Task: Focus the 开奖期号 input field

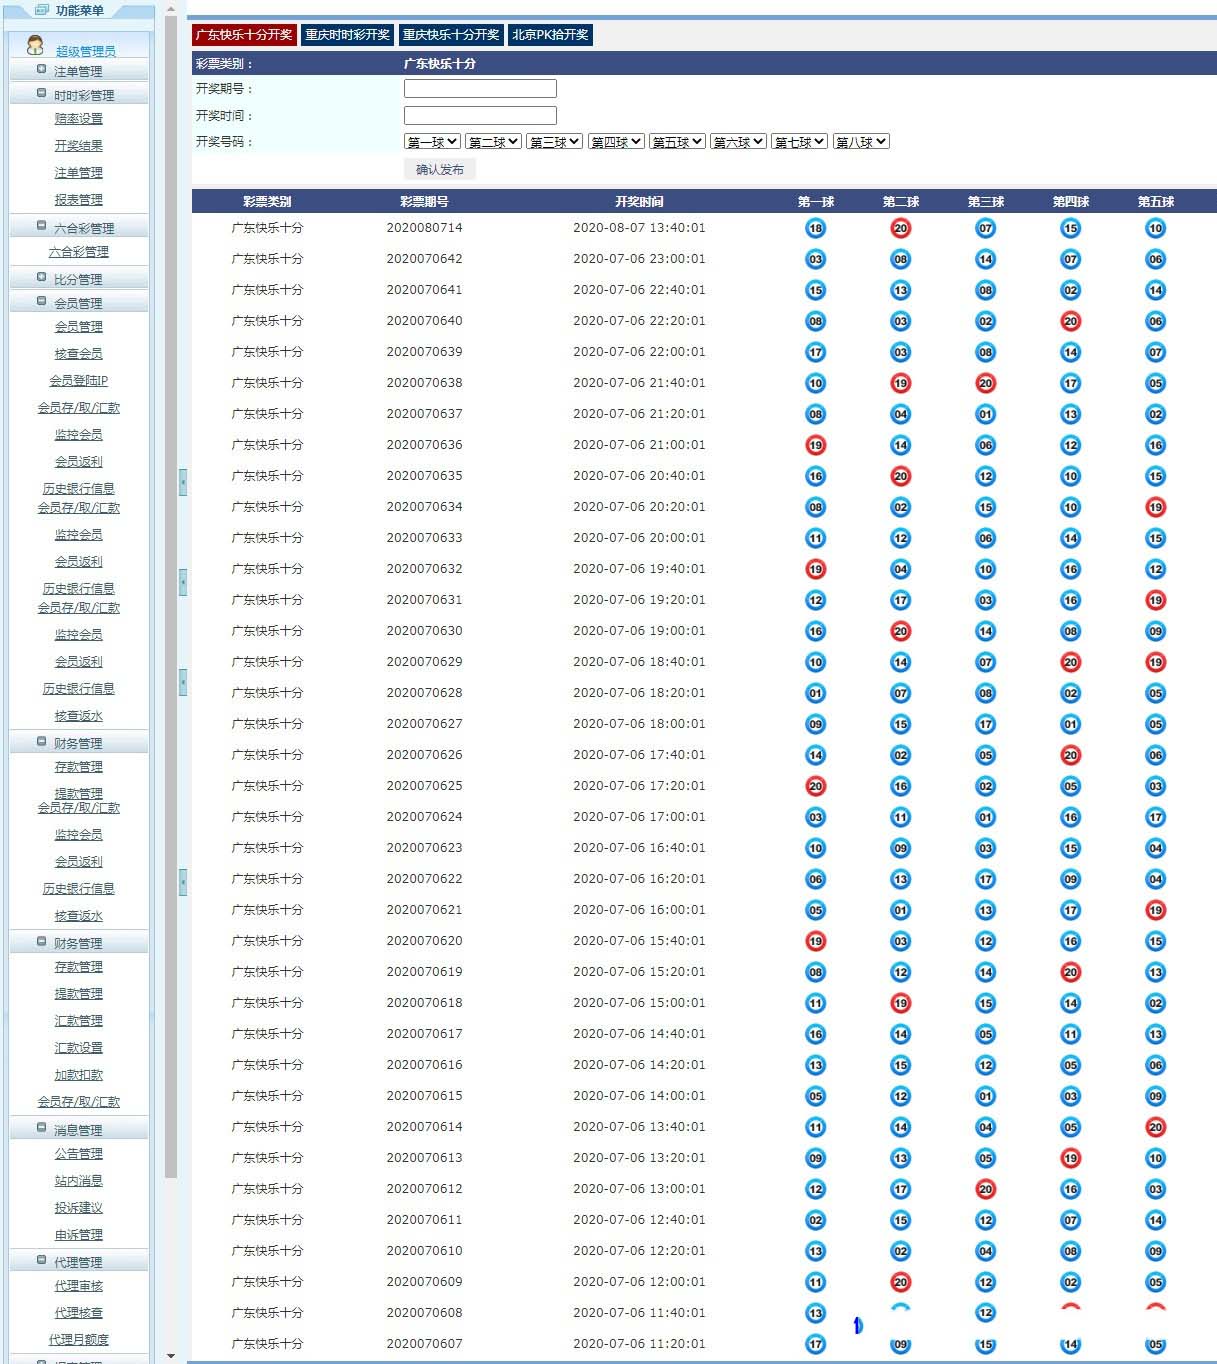Action: pos(480,89)
